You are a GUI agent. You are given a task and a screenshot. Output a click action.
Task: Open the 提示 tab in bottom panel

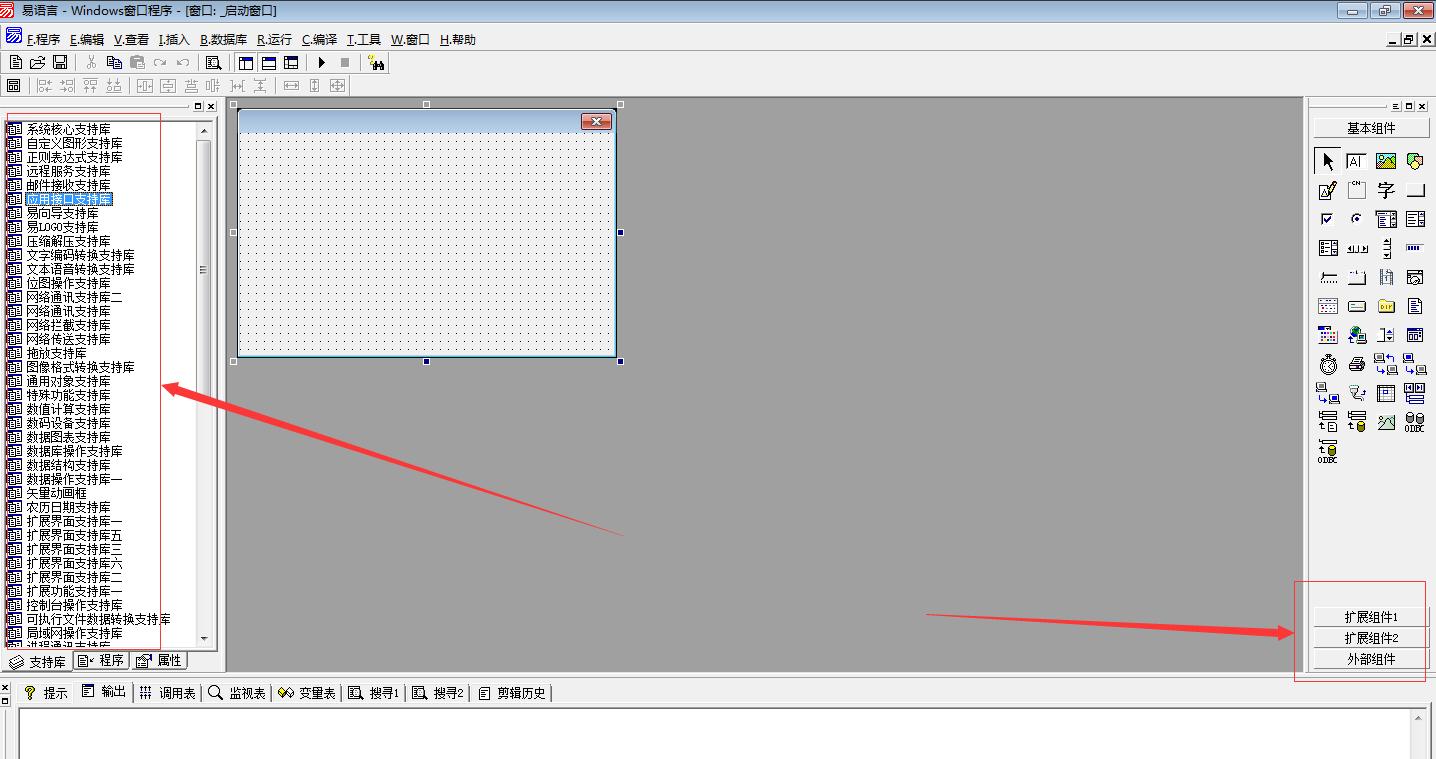pos(46,693)
